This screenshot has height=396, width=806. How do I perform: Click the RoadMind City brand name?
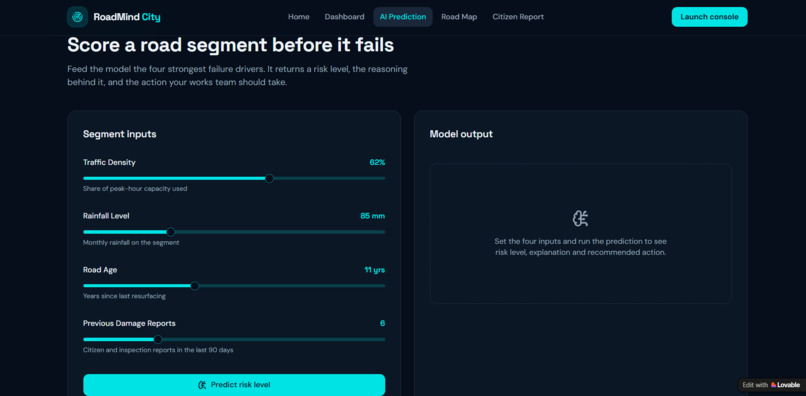point(127,17)
